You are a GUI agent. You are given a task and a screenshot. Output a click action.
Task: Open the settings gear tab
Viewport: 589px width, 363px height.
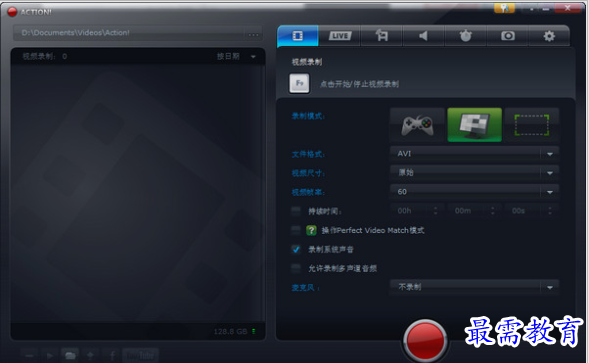(549, 36)
